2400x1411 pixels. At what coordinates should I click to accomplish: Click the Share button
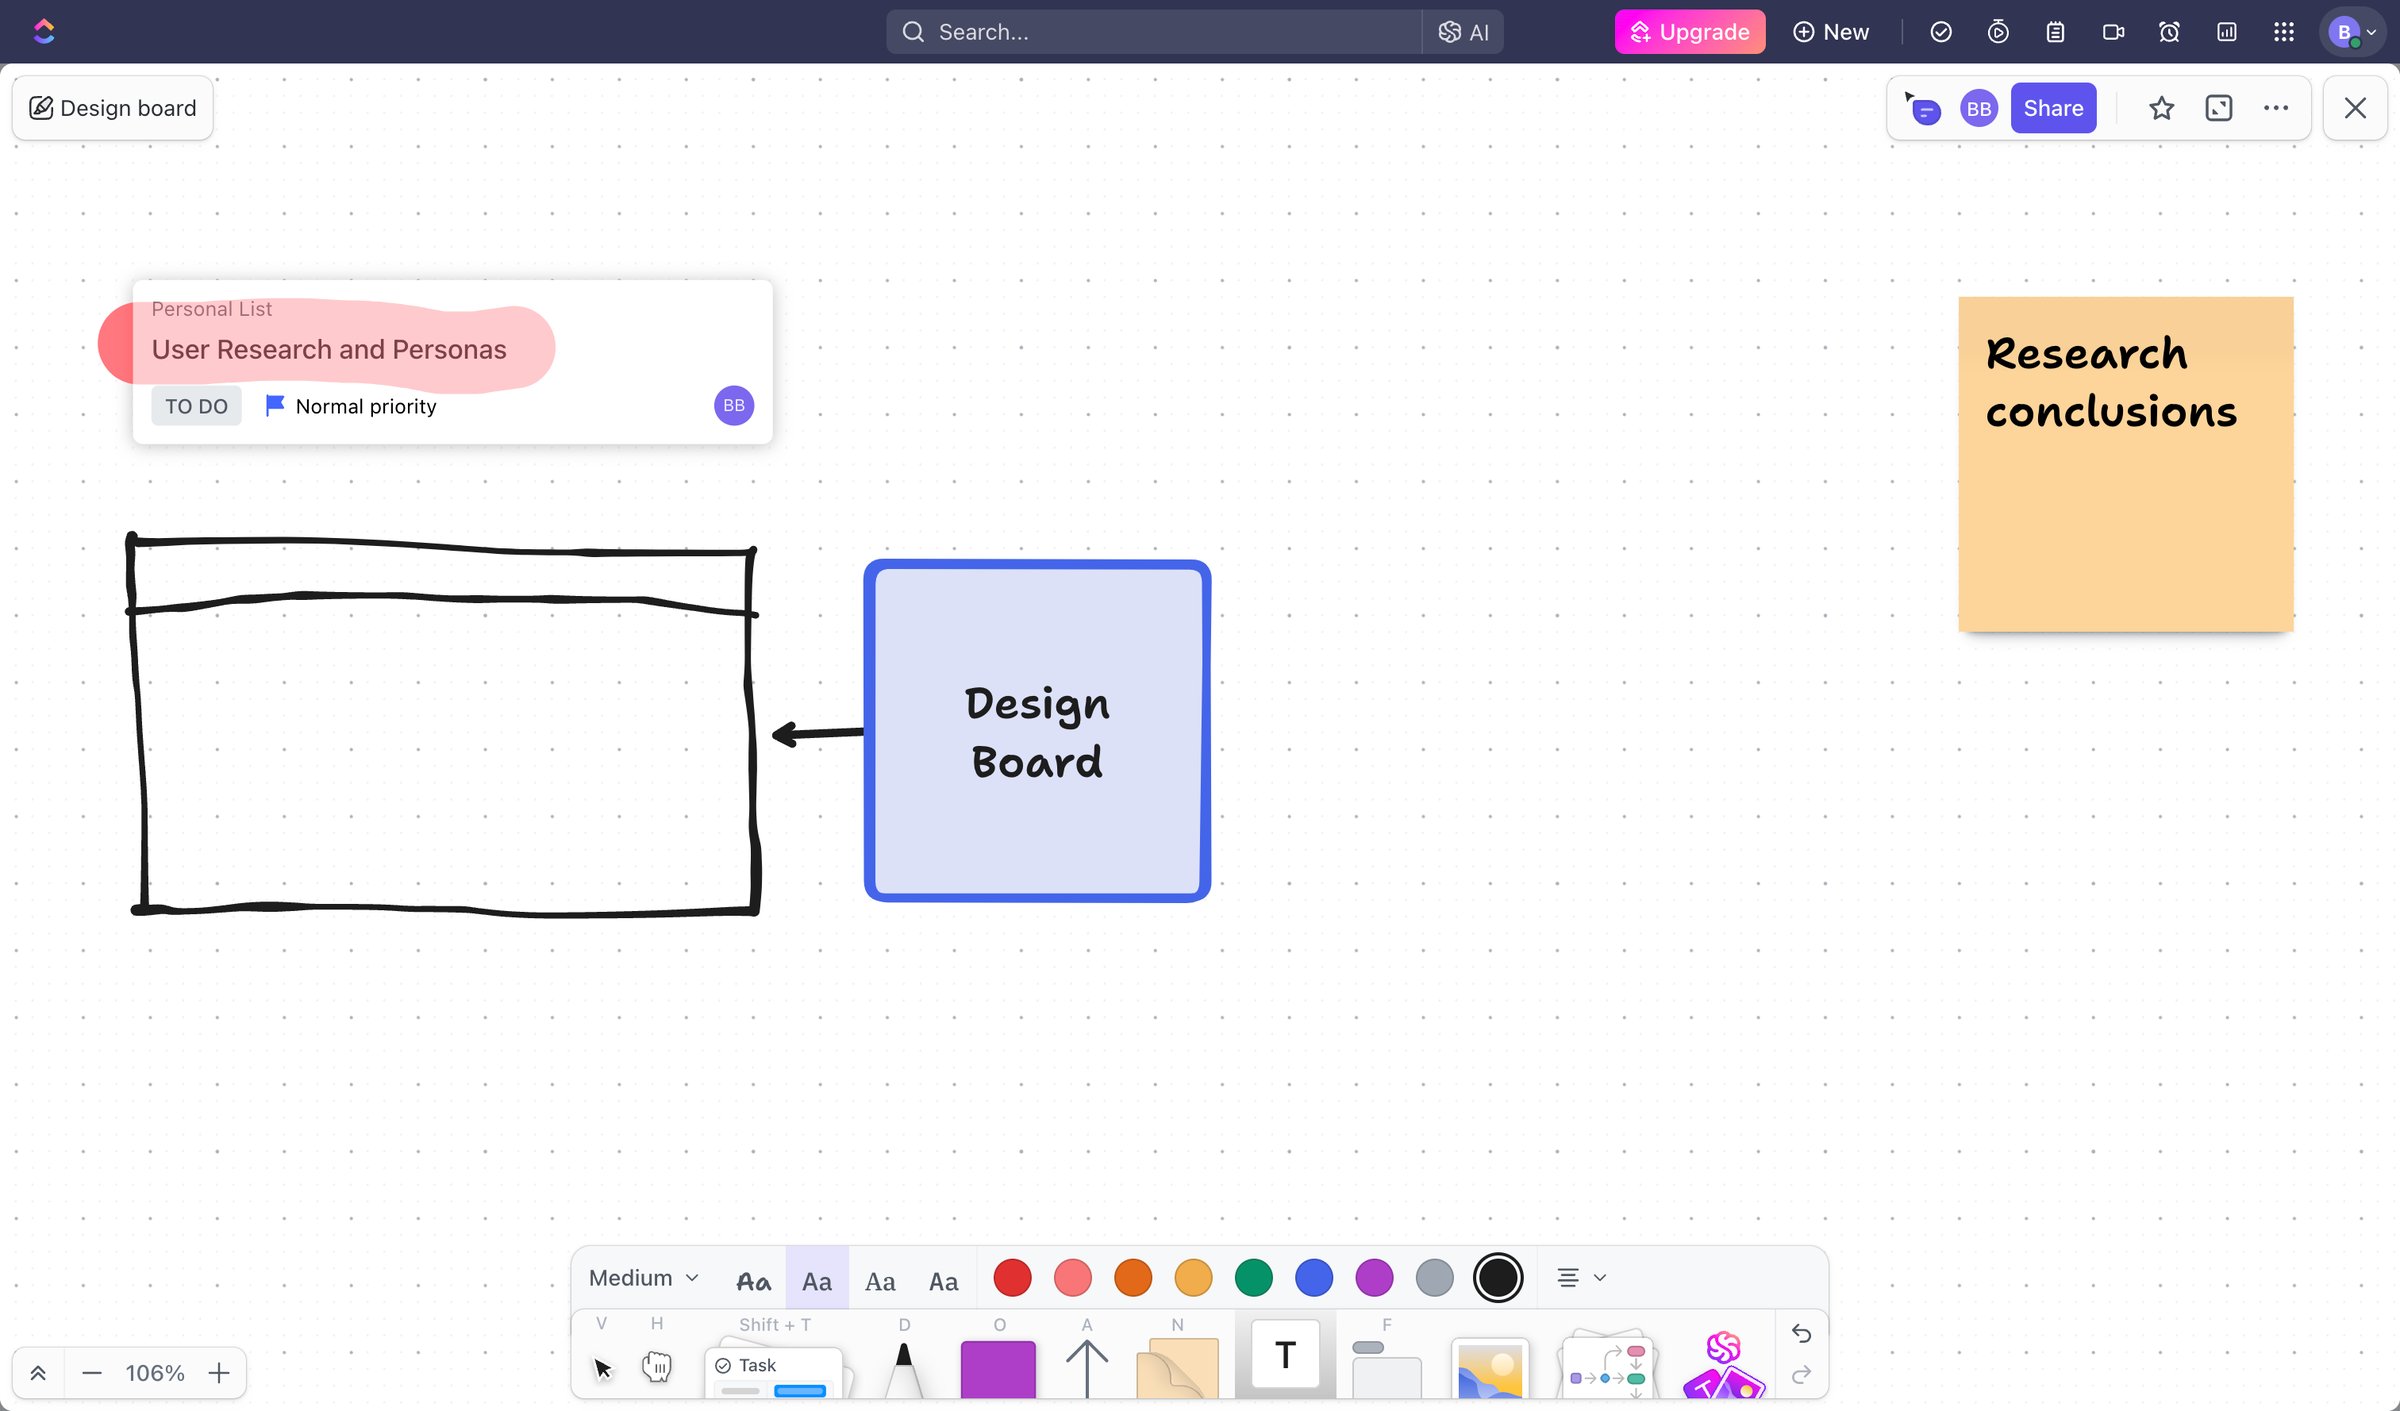[2053, 108]
